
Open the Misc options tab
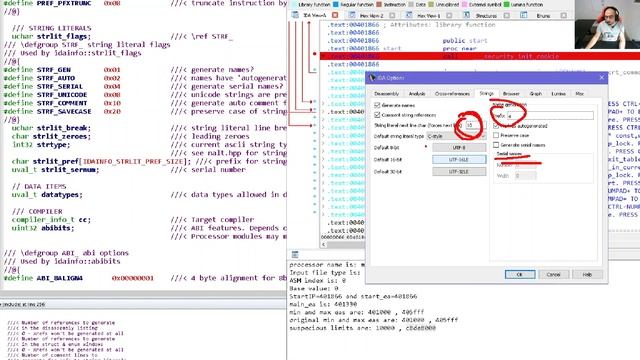coord(579,94)
